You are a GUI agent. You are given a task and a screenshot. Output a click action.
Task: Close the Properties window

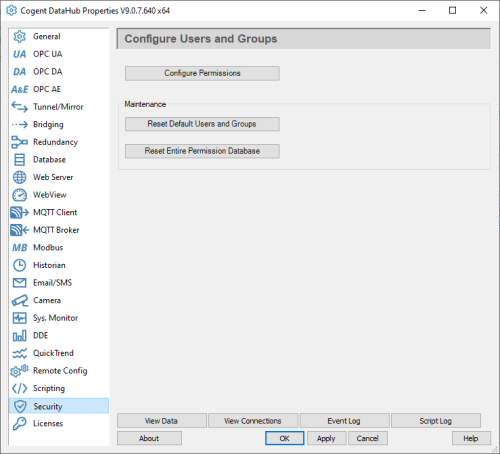483,10
